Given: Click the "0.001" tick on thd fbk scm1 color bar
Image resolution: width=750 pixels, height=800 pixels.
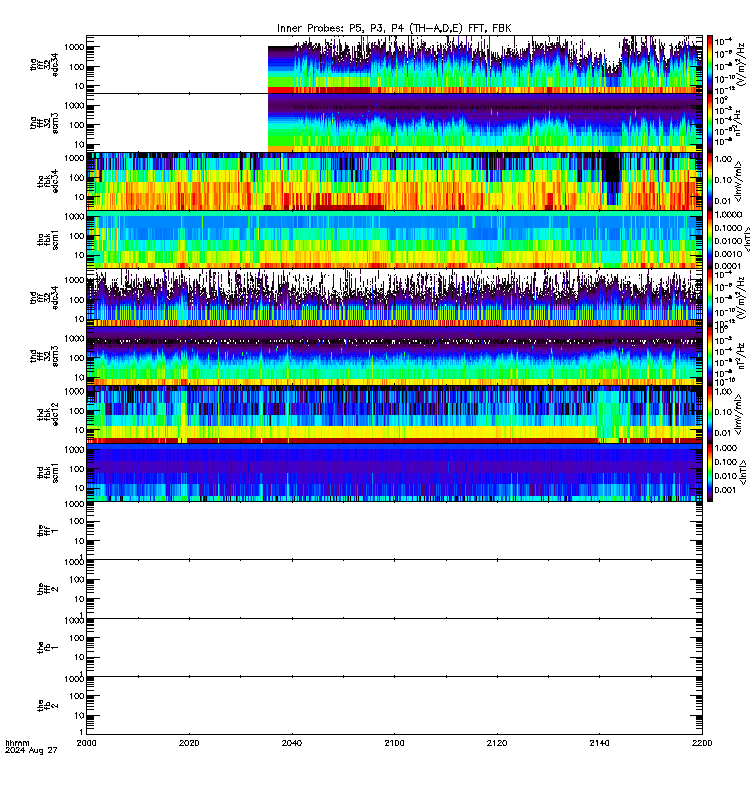Looking at the screenshot, I should coord(726,490).
